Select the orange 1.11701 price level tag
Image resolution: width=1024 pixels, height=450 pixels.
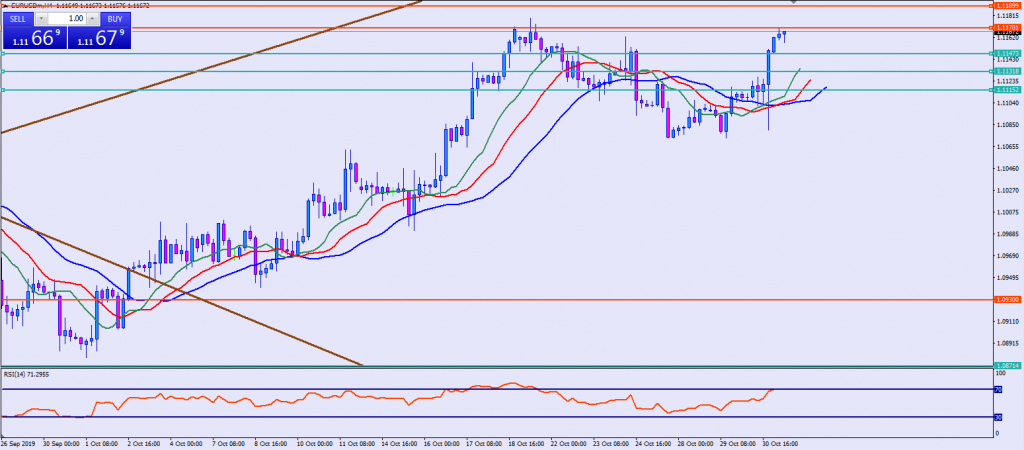[1007, 28]
